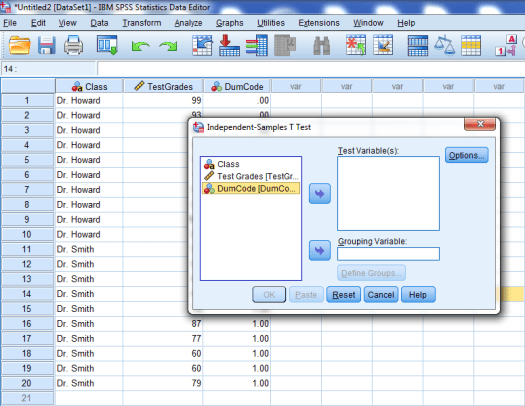The image size is (525, 406).
Task: Click the Reset button in dialog
Action: 344,295
